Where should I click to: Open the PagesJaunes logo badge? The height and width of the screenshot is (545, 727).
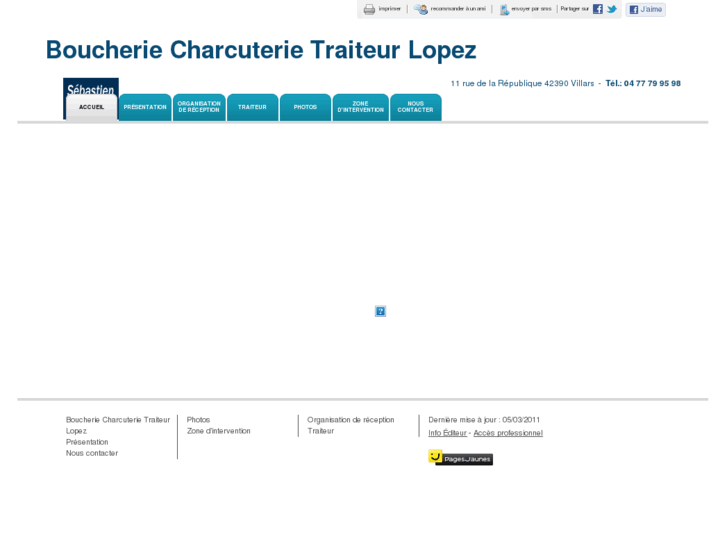460,458
